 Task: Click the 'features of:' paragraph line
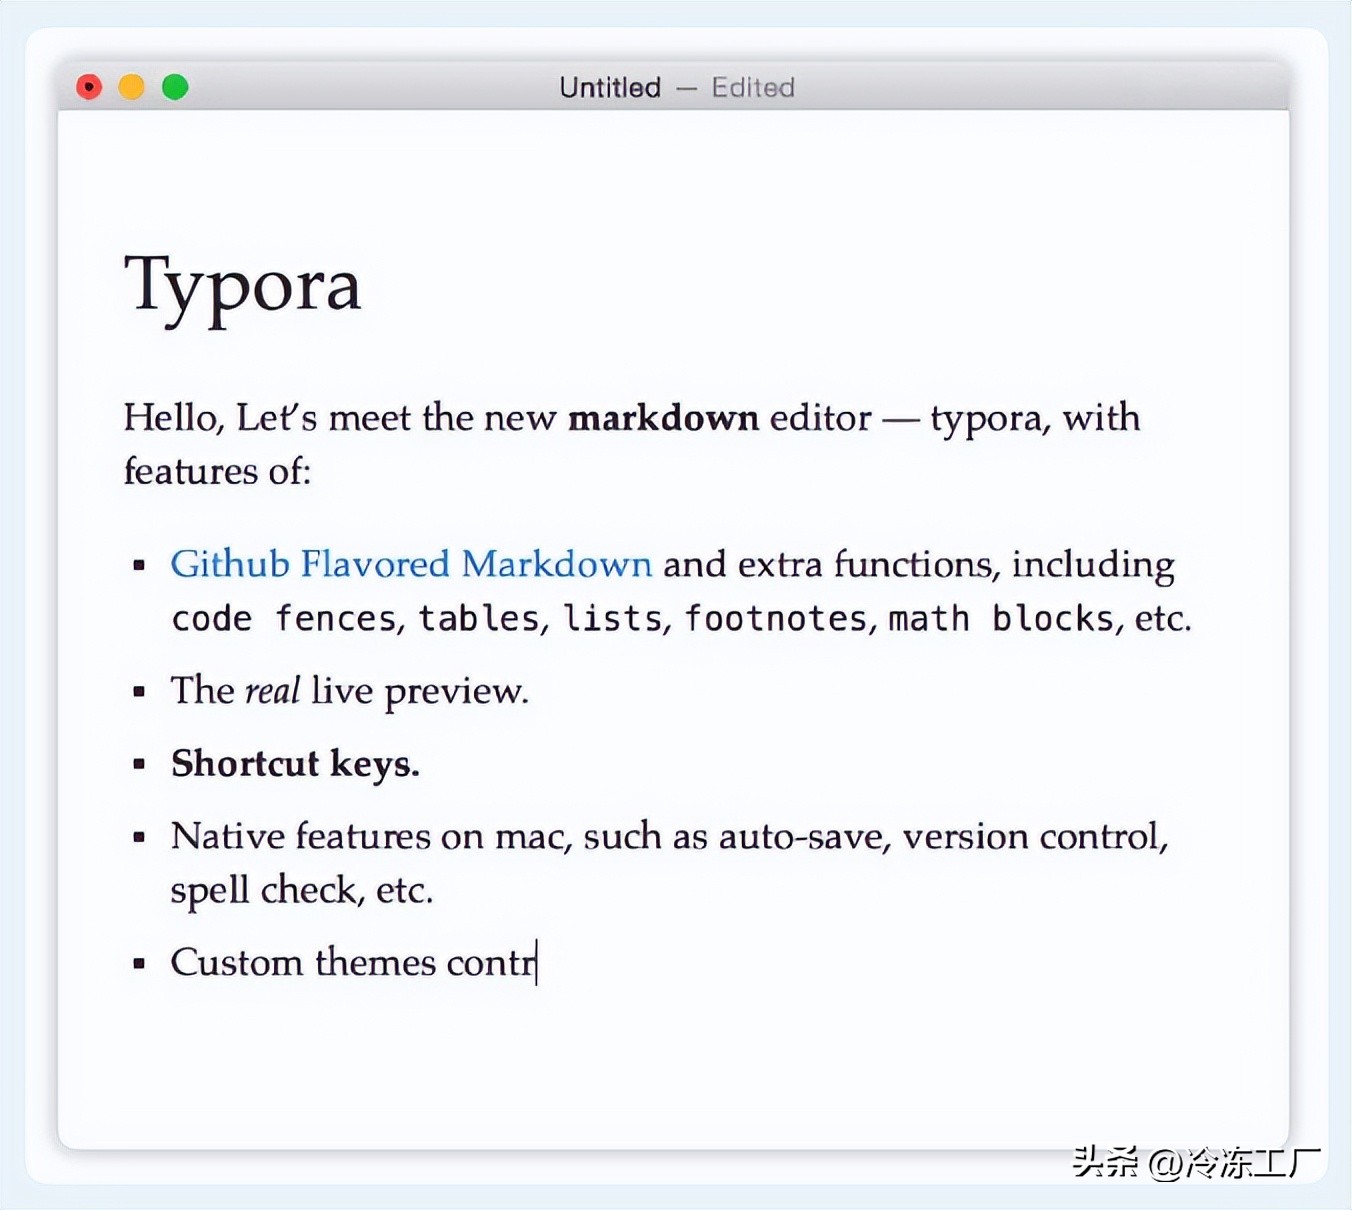(x=217, y=471)
